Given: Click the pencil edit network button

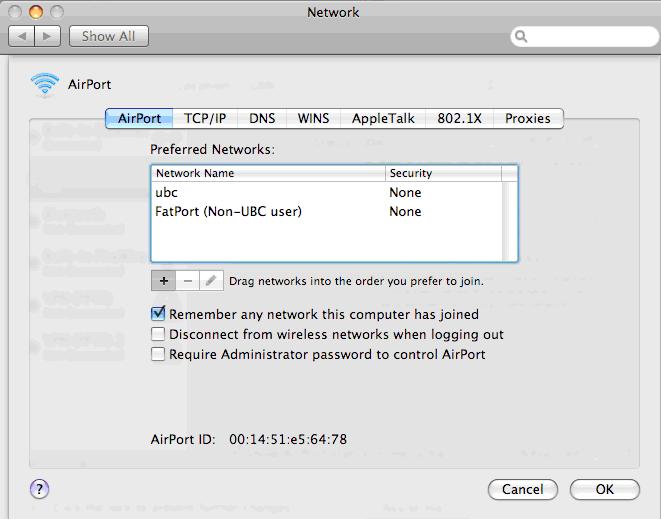Looking at the screenshot, I should tap(210, 281).
